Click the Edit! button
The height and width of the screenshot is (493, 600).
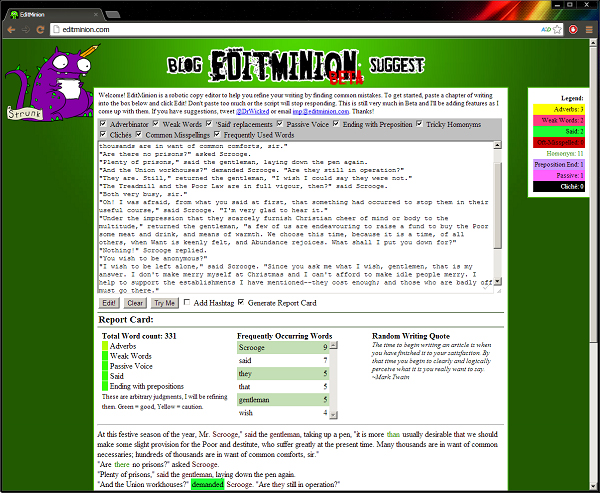(109, 303)
